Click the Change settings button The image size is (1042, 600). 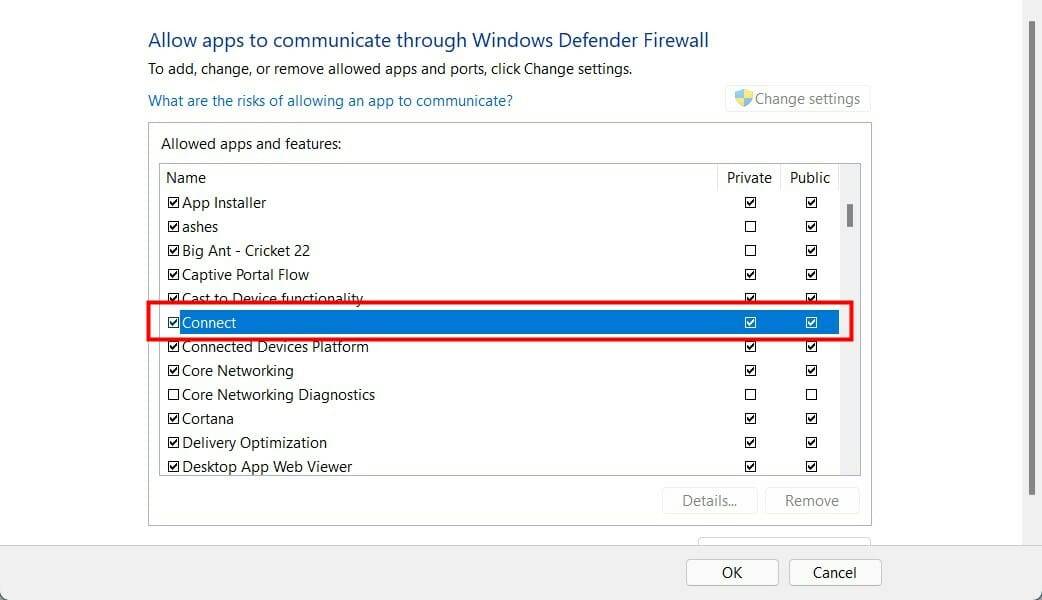click(797, 97)
